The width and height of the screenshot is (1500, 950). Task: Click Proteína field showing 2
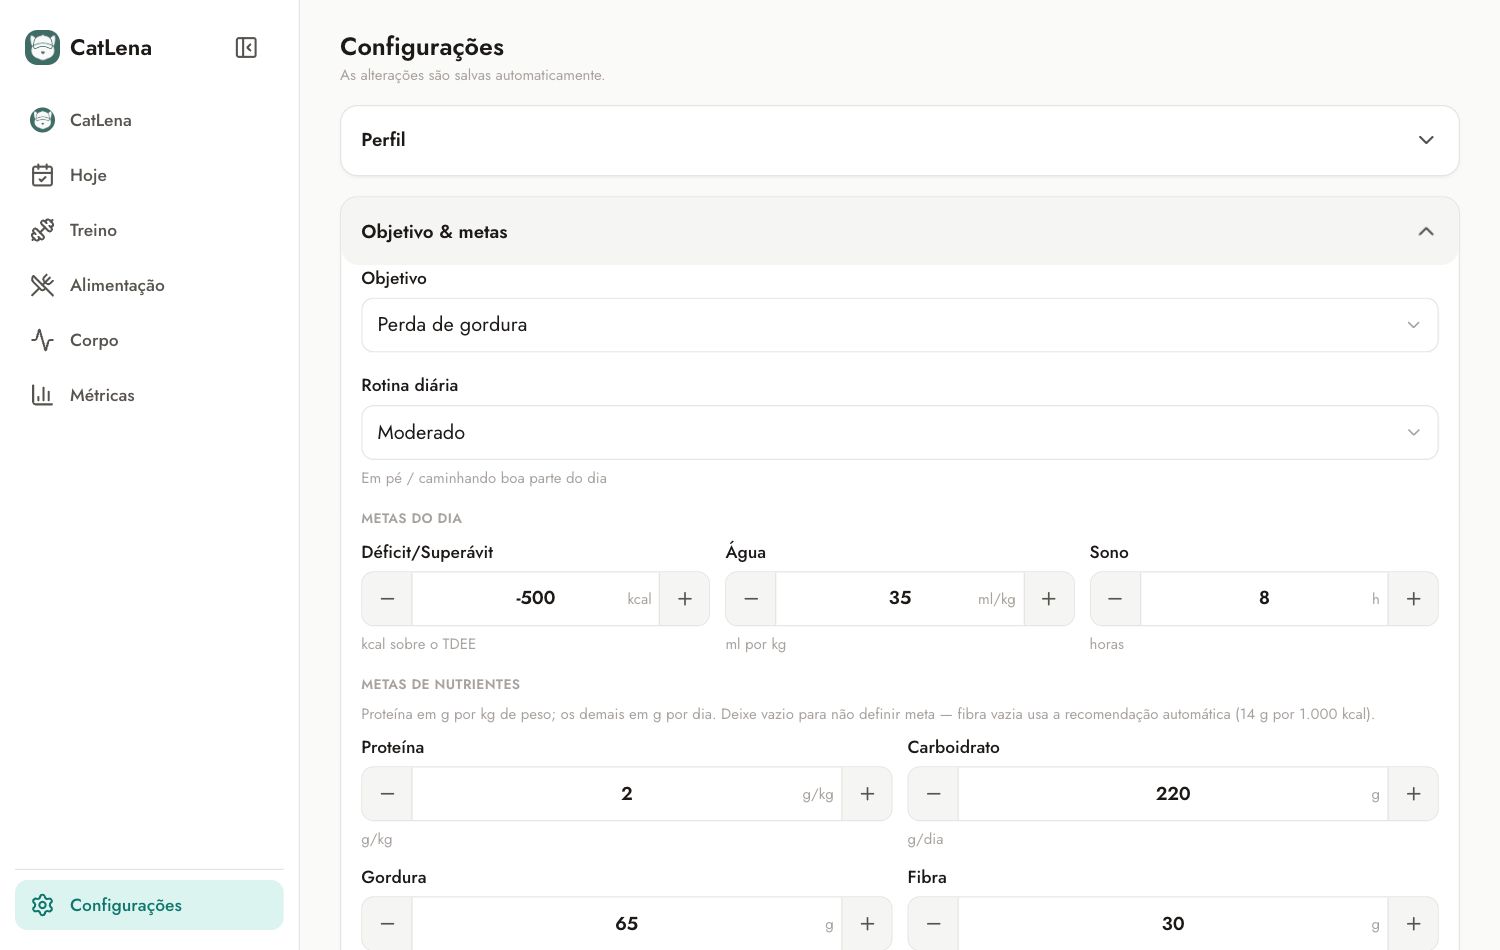pyautogui.click(x=627, y=794)
